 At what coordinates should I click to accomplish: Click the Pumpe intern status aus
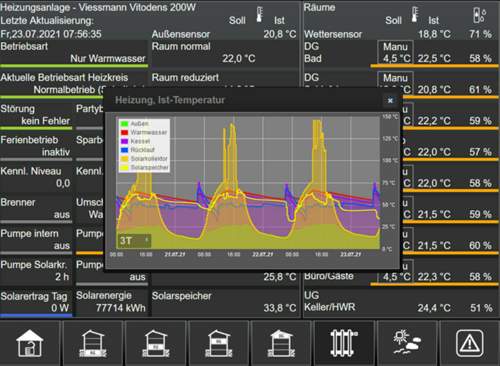click(x=62, y=246)
